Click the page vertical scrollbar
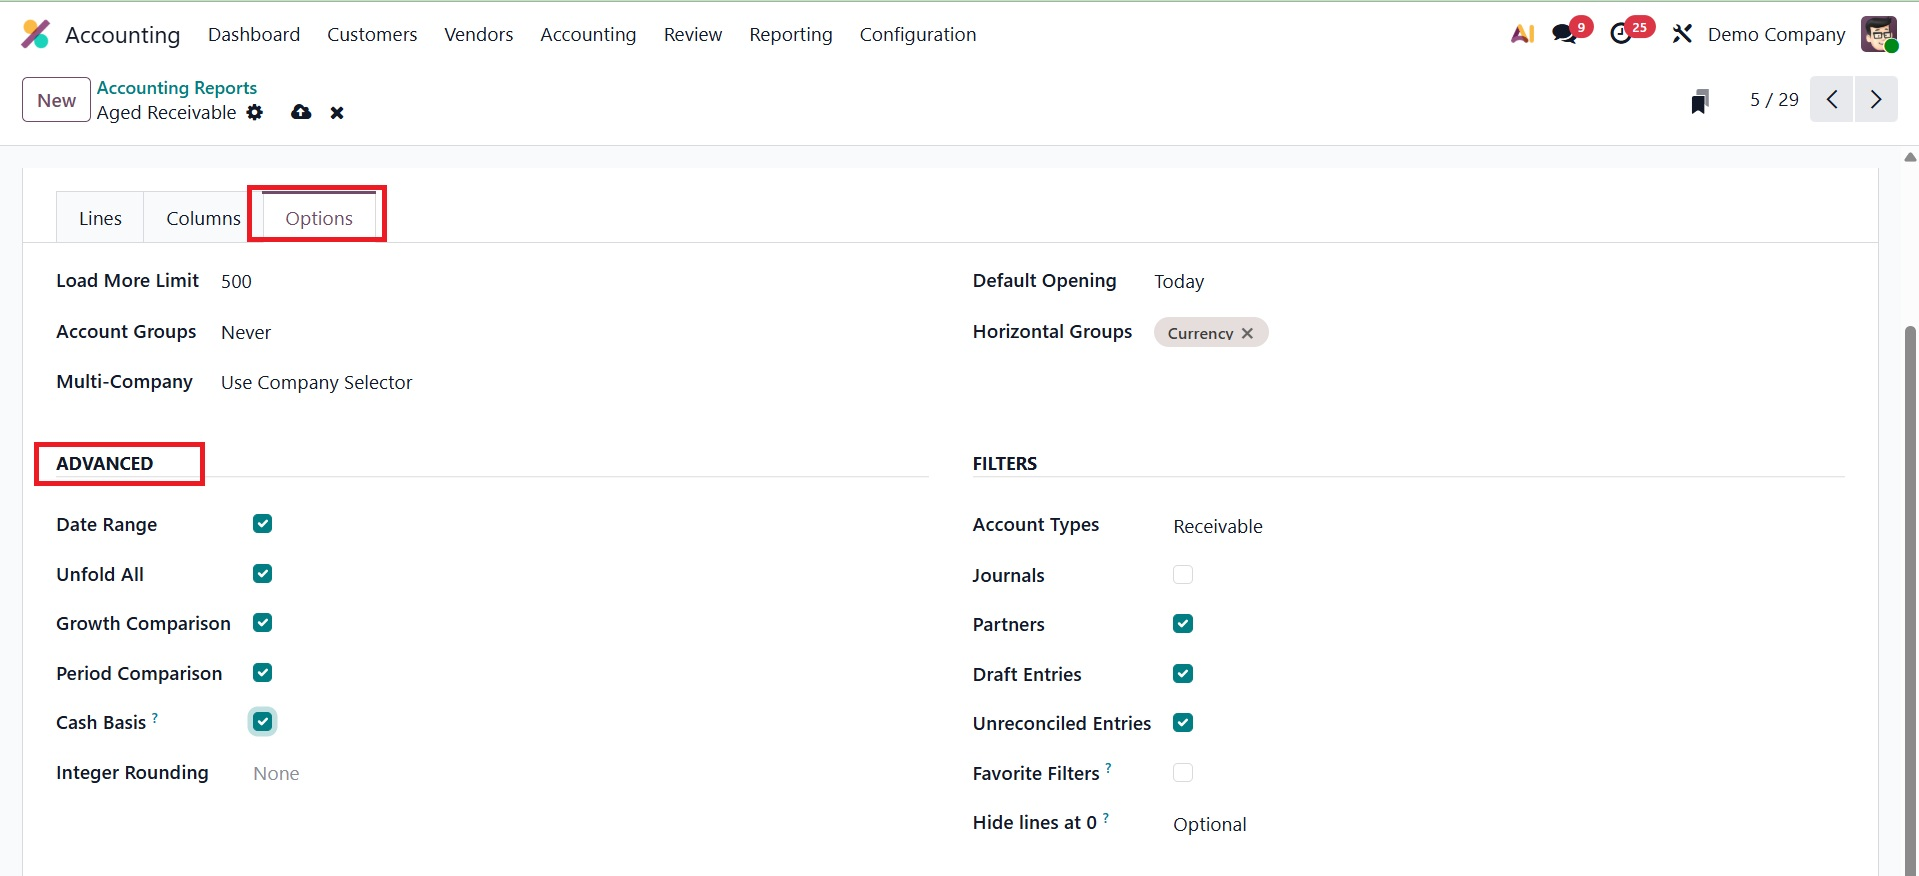The height and width of the screenshot is (876, 1919). tap(1910, 600)
